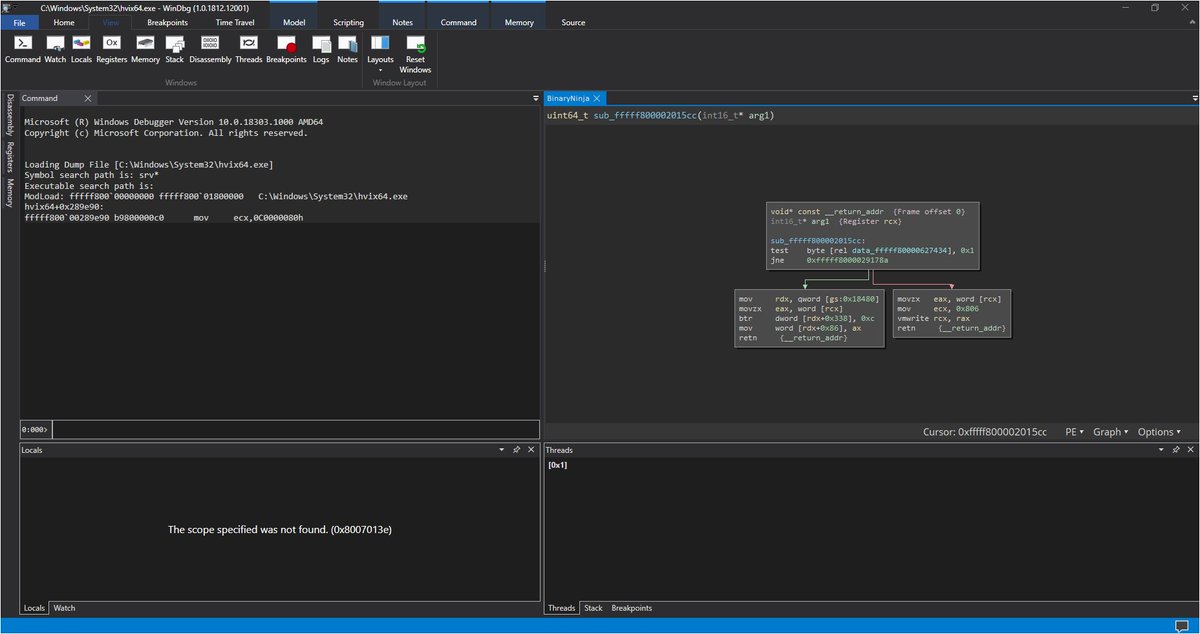
Task: Open the Model ribbon tab
Action: [294, 22]
